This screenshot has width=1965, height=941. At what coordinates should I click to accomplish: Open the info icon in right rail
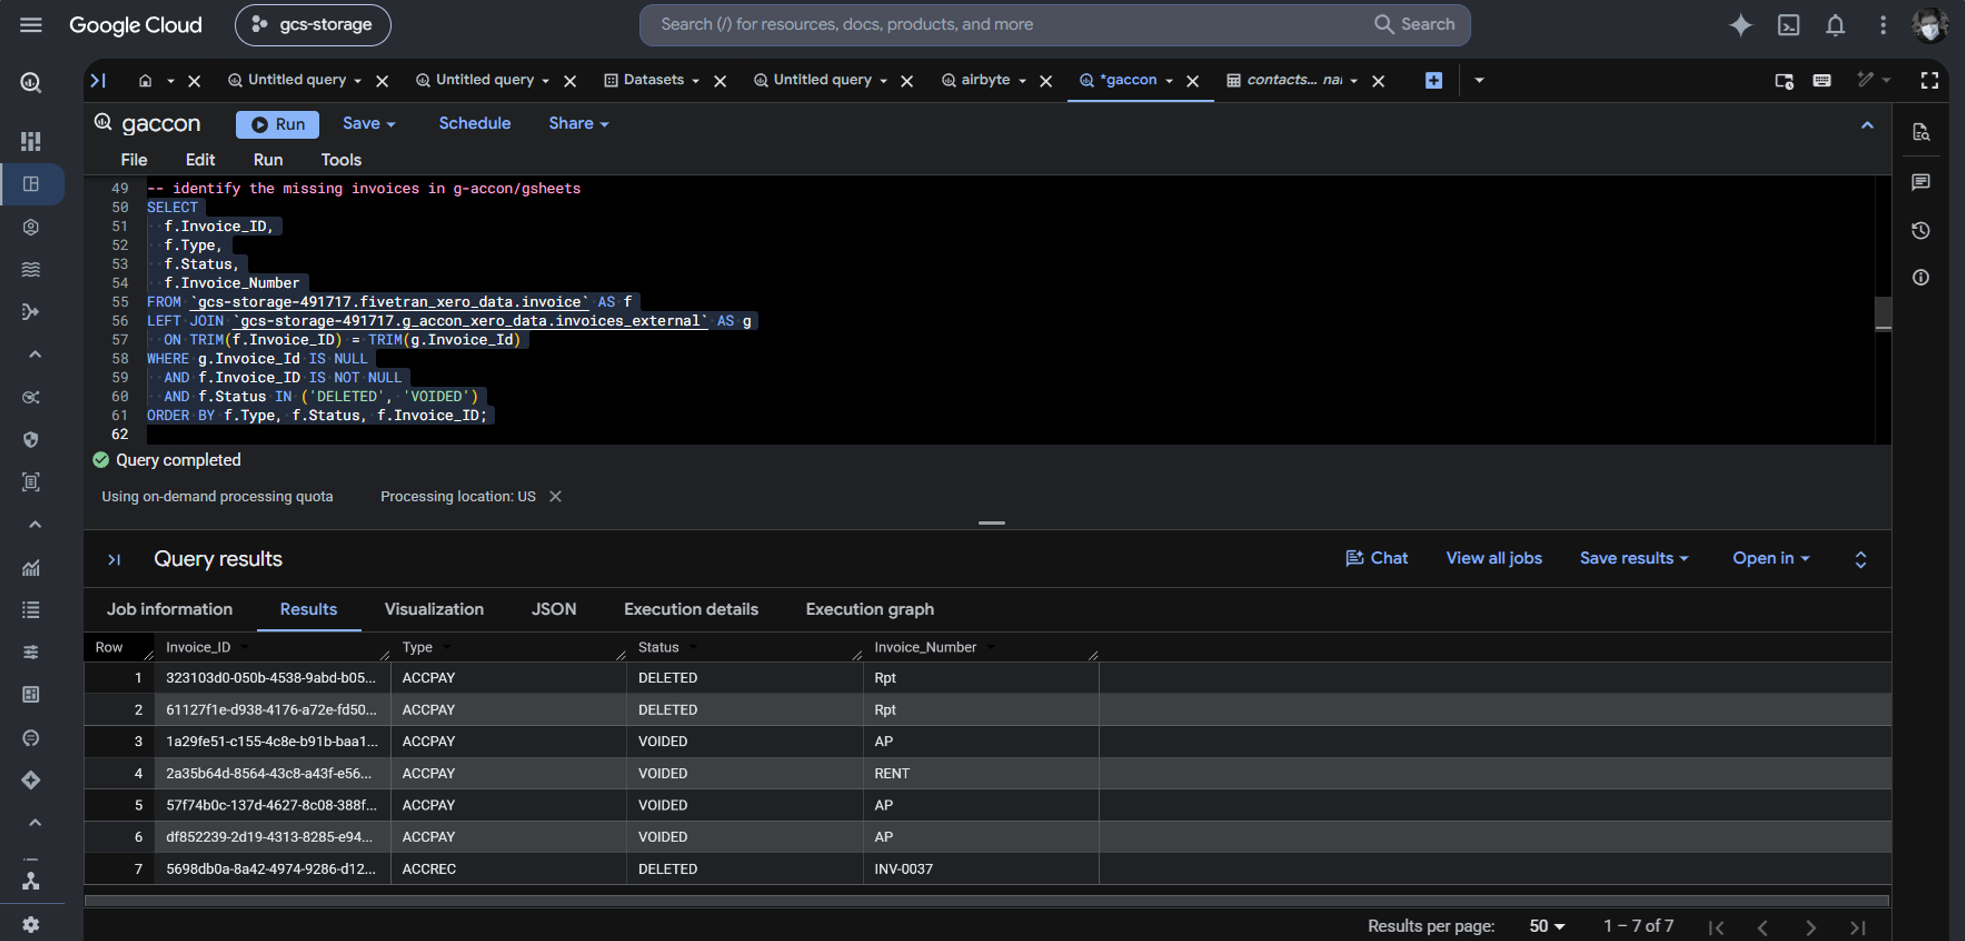coord(1920,278)
